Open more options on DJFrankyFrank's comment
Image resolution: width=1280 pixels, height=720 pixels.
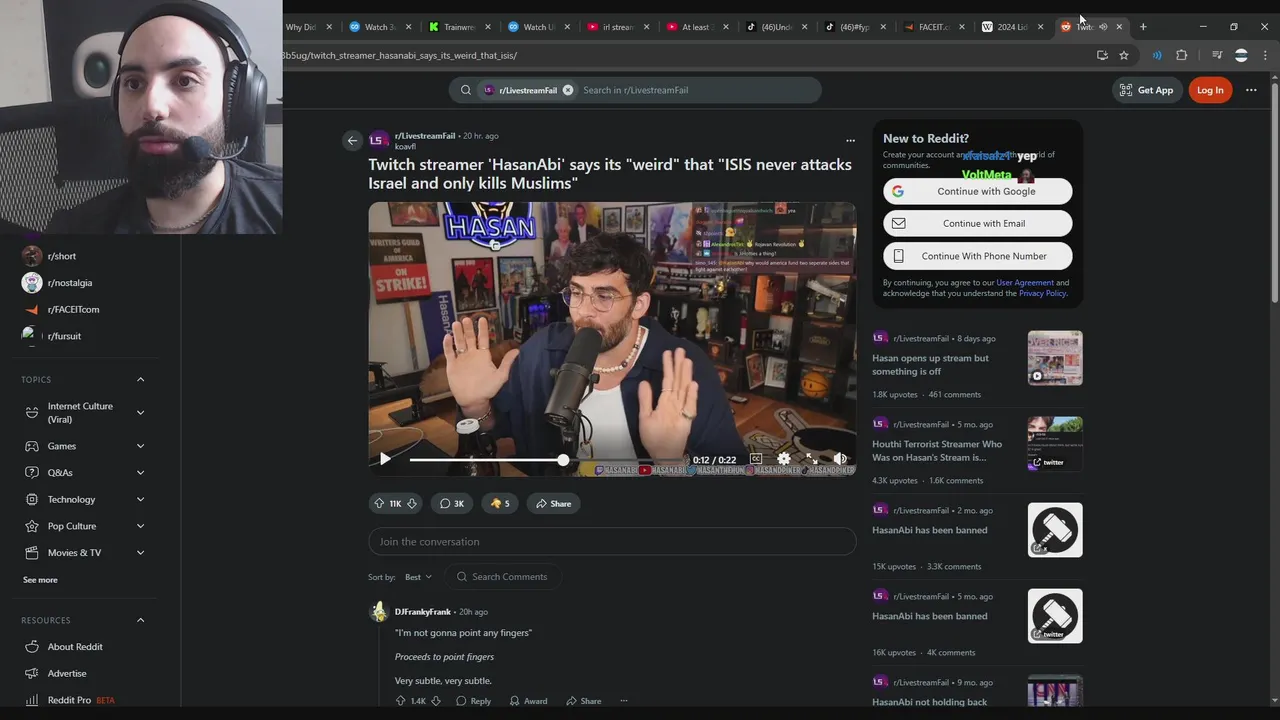click(624, 701)
